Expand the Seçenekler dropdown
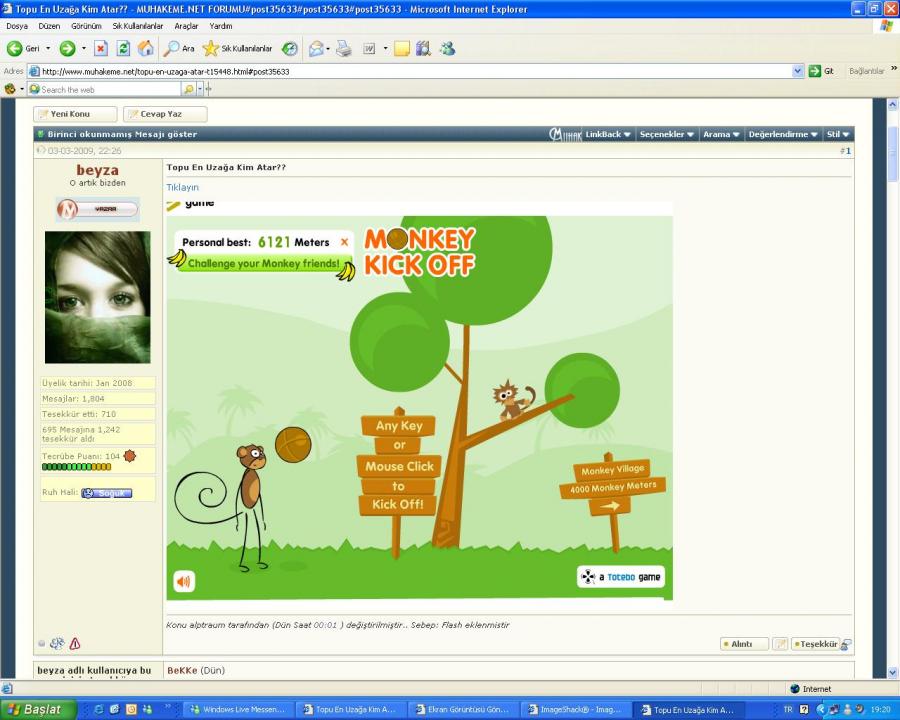The image size is (900, 720). click(x=667, y=134)
